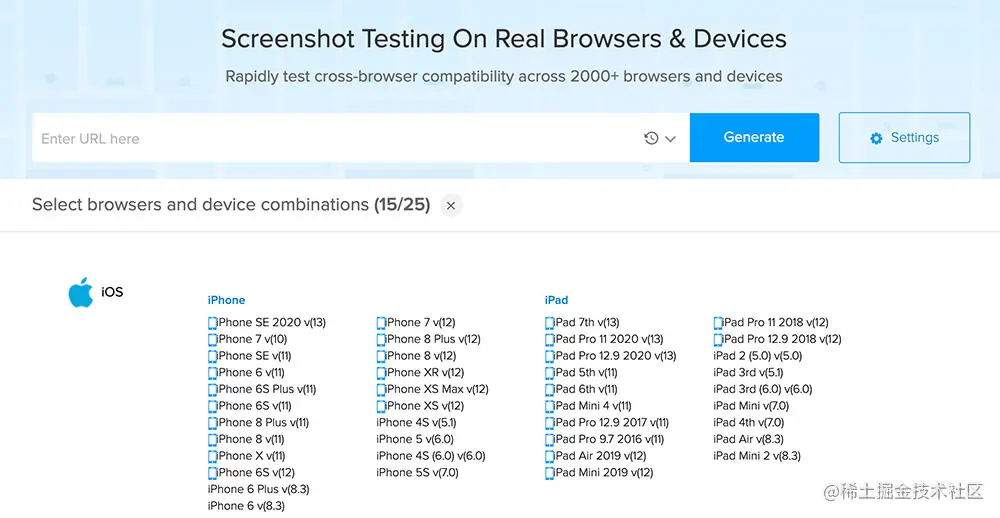Focus the Enter URL here field
The height and width of the screenshot is (518, 1000).
(330, 139)
